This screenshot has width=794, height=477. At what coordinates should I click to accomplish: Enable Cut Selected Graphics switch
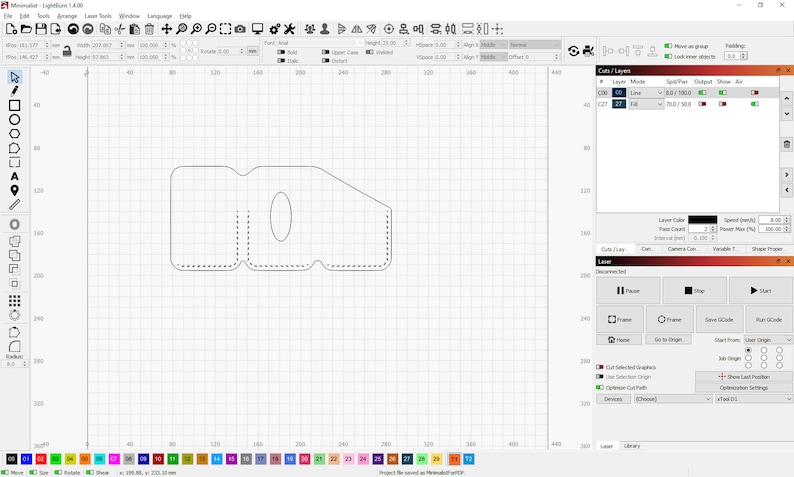(600, 367)
